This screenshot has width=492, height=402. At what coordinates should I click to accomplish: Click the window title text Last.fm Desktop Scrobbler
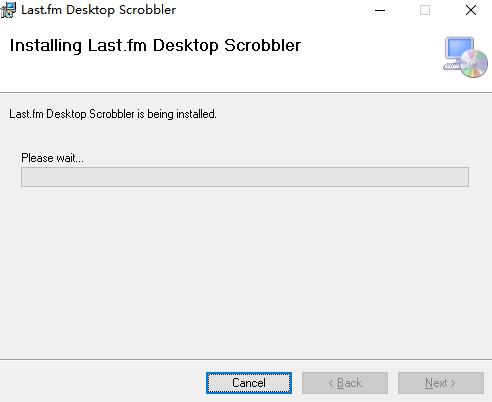98,10
